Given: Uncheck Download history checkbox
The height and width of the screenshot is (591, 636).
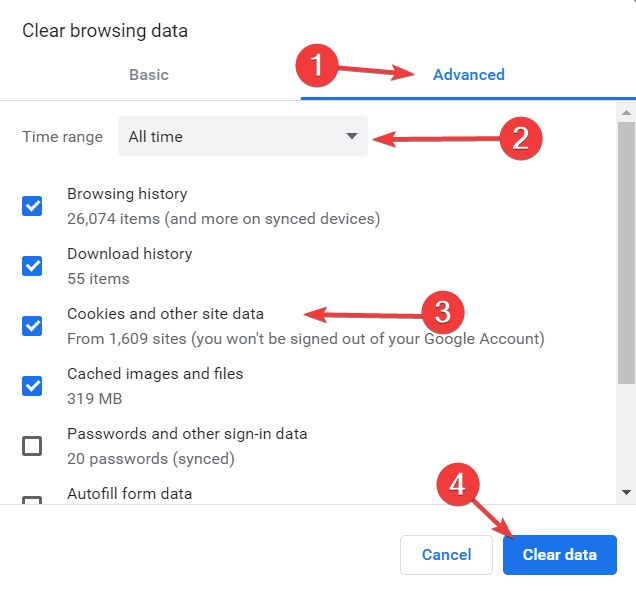Looking at the screenshot, I should pos(32,266).
